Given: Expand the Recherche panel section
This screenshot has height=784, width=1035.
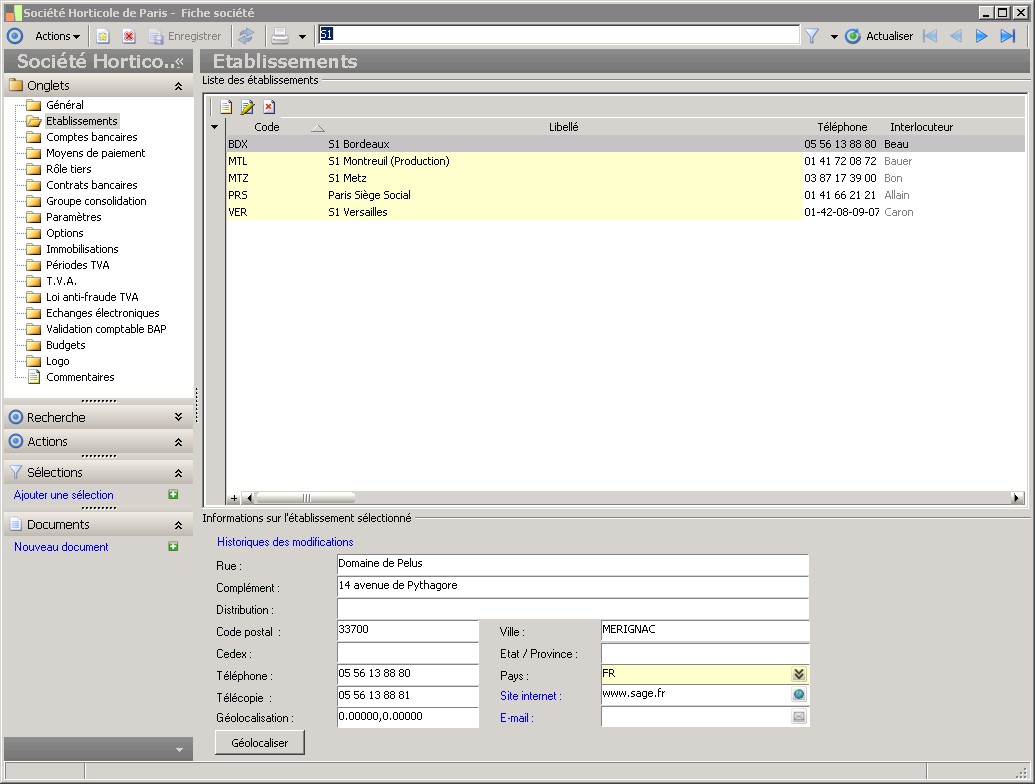Looking at the screenshot, I should (178, 418).
